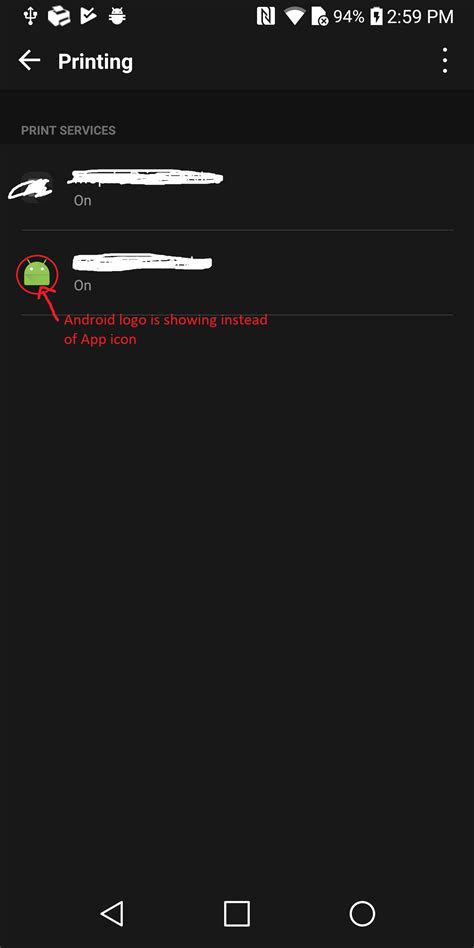The width and height of the screenshot is (474, 948).
Task: Tap the NFC status icon
Action: pyautogui.click(x=266, y=16)
